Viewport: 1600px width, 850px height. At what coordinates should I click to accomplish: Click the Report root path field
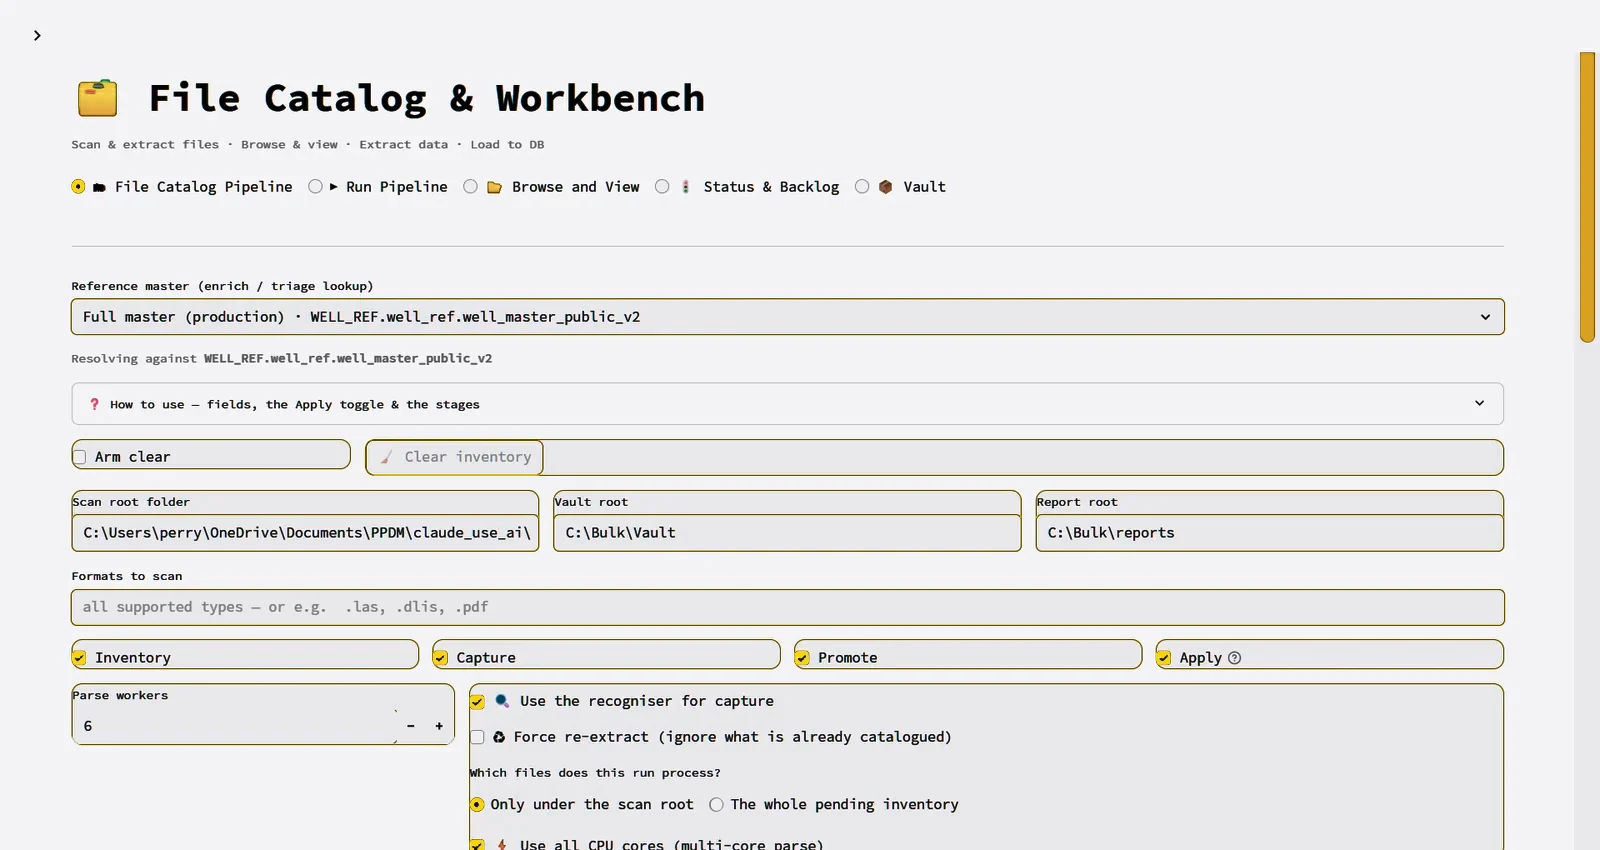(x=1270, y=533)
